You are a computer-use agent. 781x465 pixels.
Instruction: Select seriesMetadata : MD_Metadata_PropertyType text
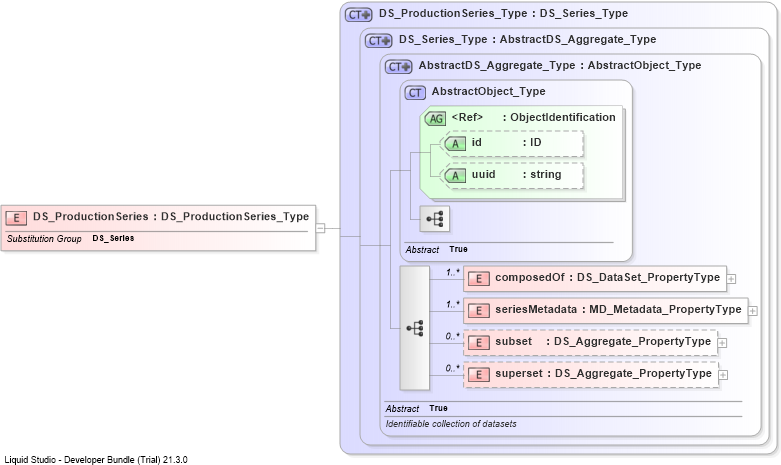pyautogui.click(x=618, y=309)
